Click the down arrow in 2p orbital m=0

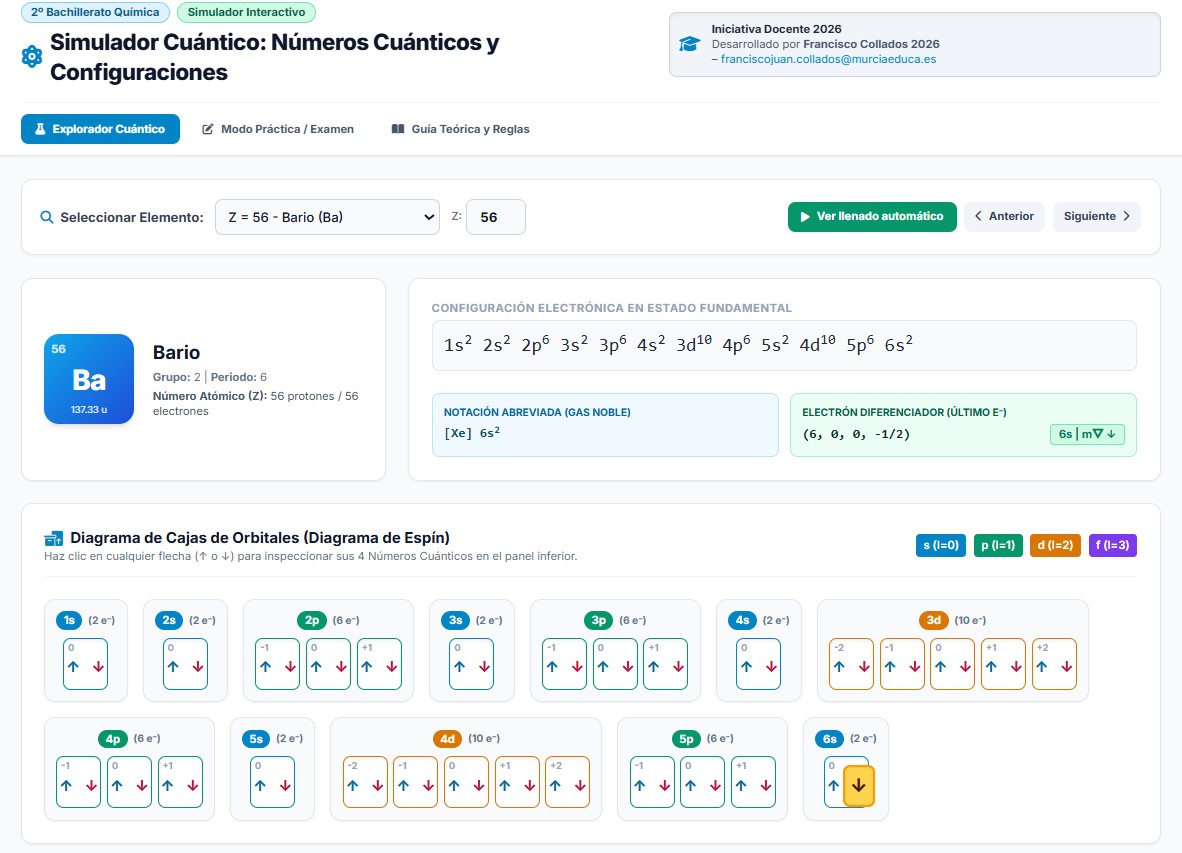click(x=341, y=666)
